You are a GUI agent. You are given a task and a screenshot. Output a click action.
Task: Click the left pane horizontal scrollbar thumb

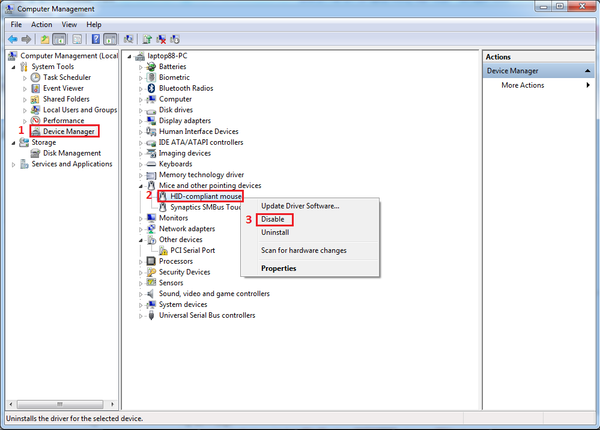tap(60, 404)
